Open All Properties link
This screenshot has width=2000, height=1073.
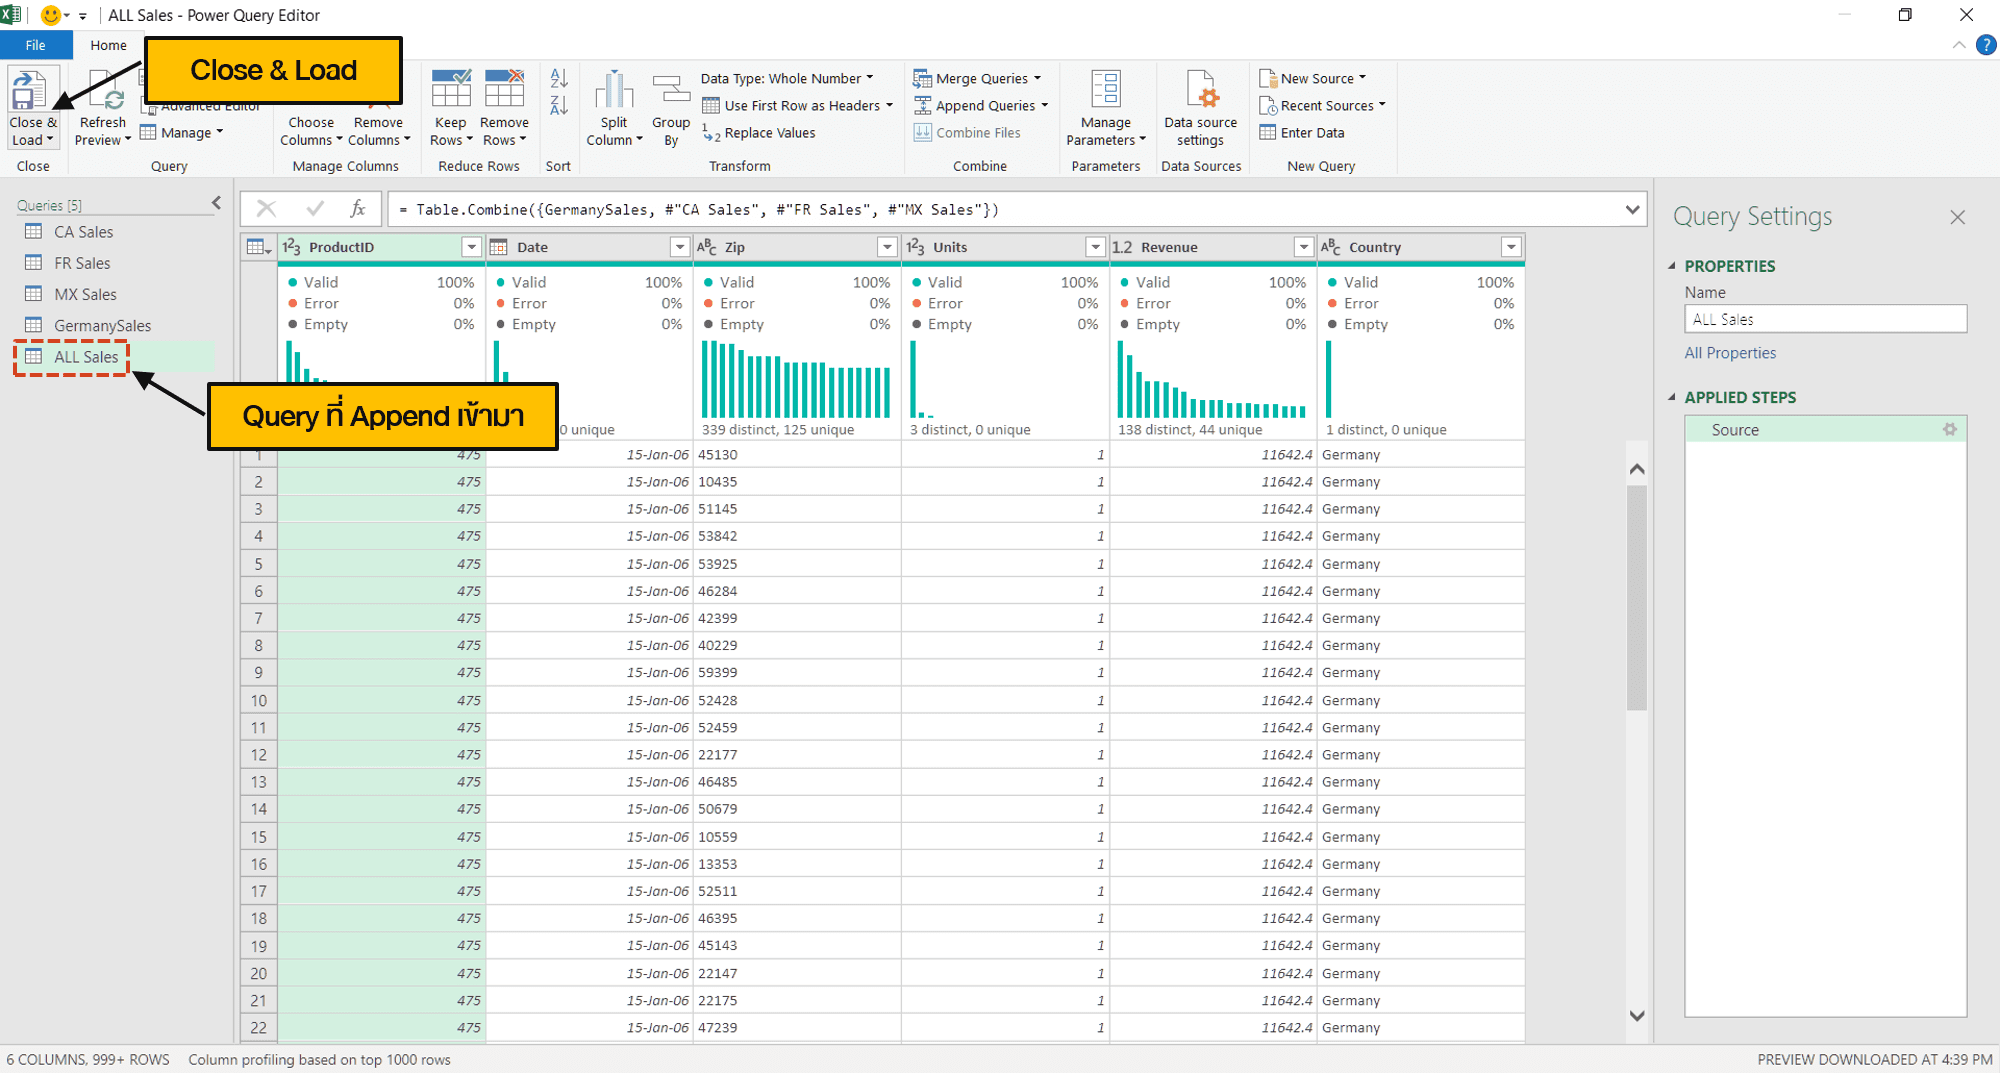(x=1729, y=352)
